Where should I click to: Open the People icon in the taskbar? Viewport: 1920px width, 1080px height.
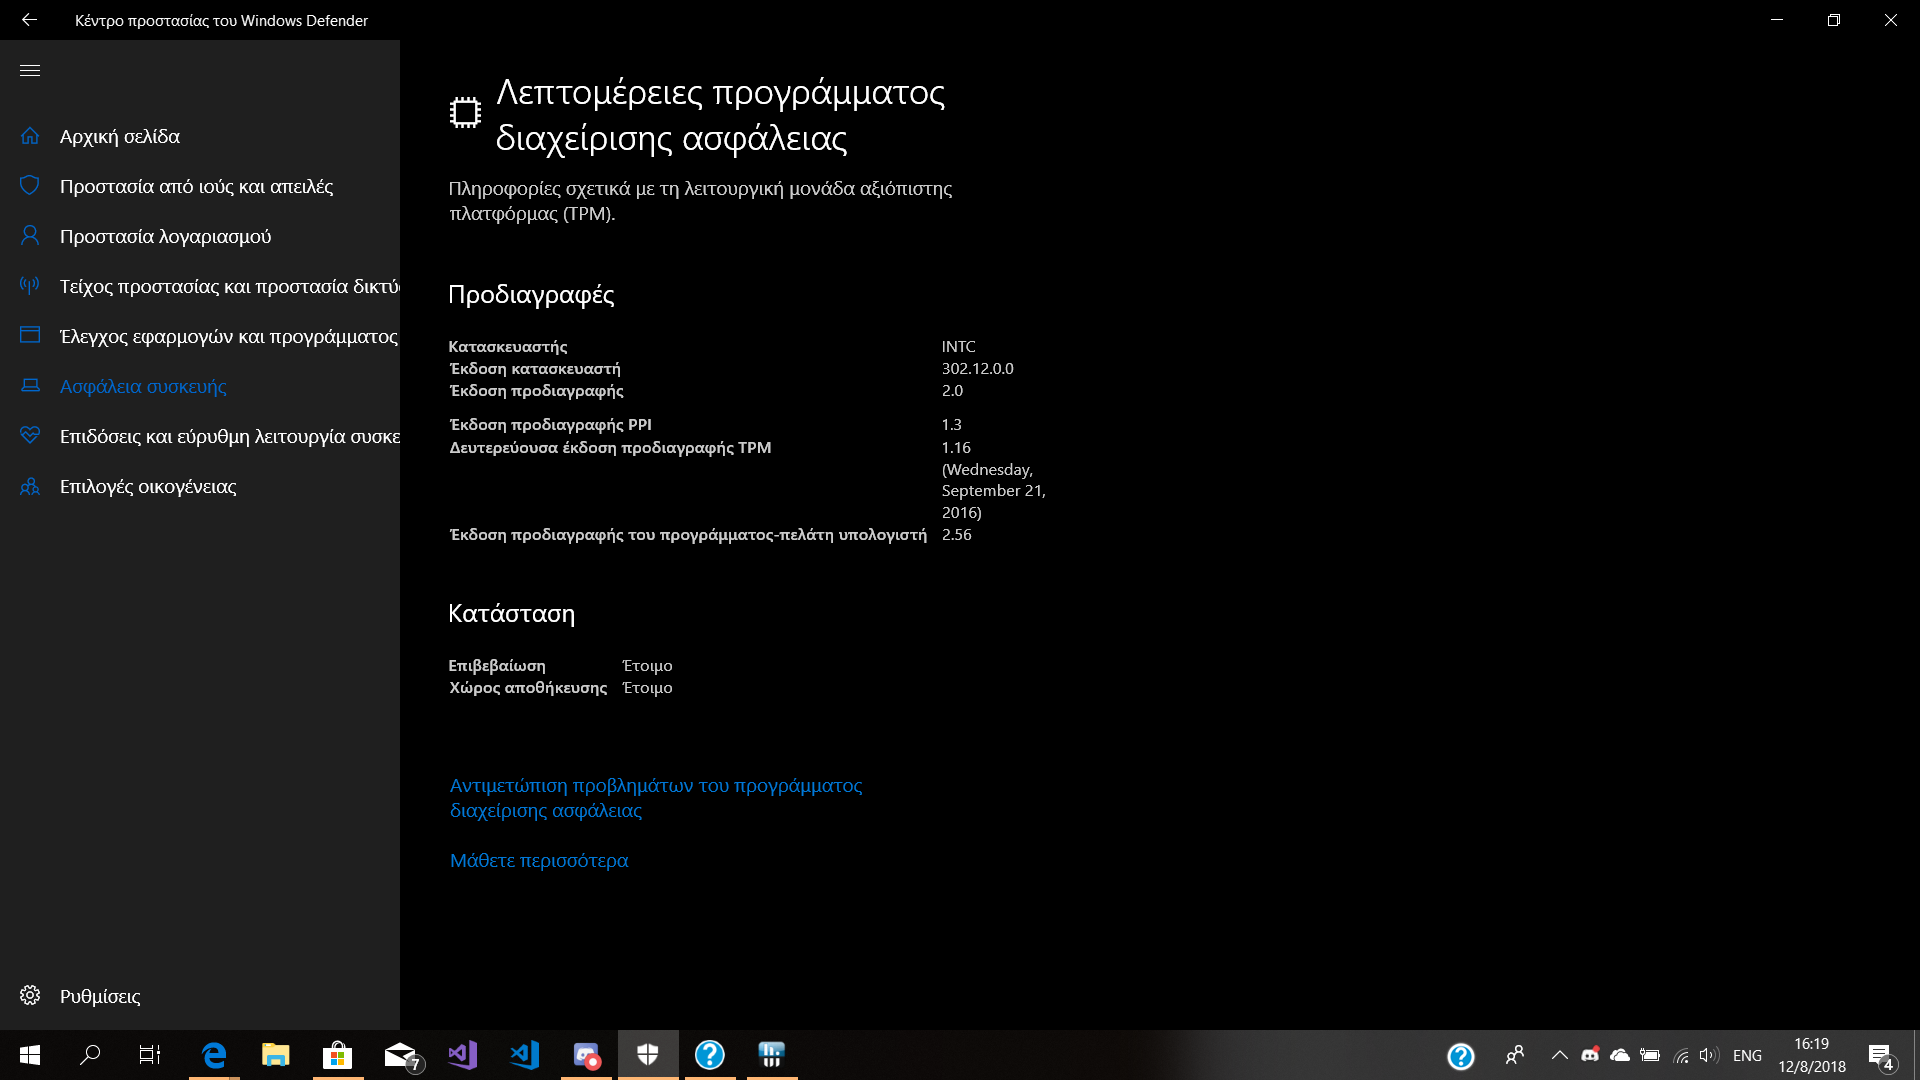click(x=1515, y=1055)
